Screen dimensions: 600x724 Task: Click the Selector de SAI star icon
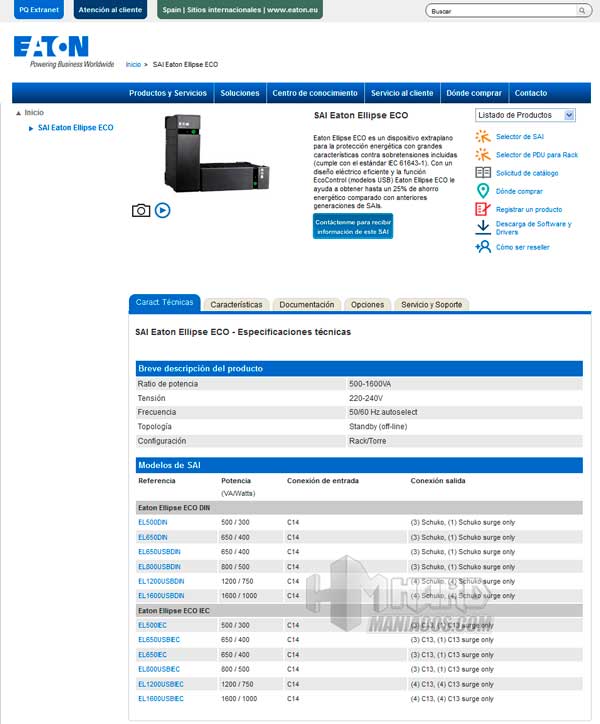point(483,137)
